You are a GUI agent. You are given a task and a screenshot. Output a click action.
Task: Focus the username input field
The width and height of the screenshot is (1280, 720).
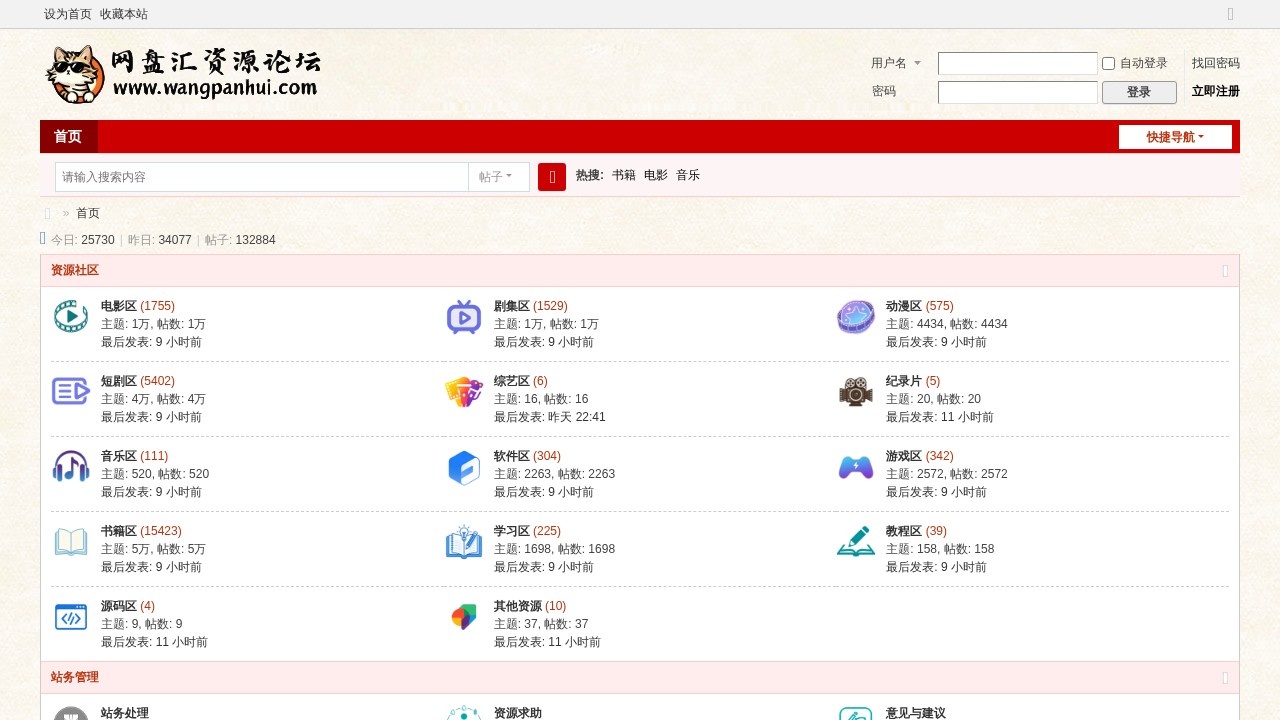tap(1018, 63)
